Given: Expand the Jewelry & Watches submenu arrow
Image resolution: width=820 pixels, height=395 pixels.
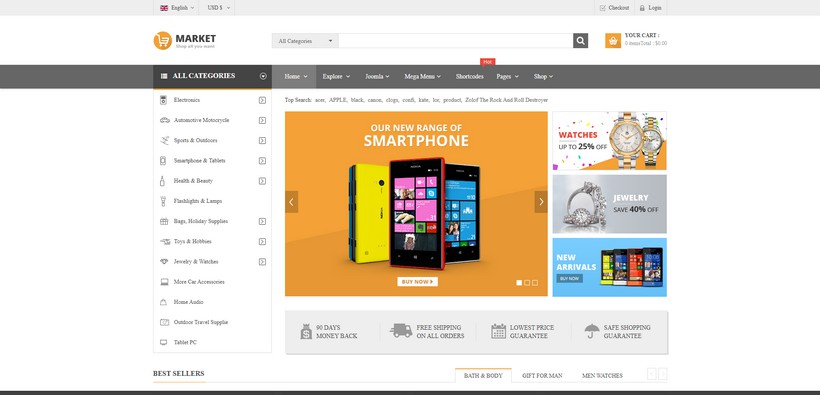Looking at the screenshot, I should 263,262.
